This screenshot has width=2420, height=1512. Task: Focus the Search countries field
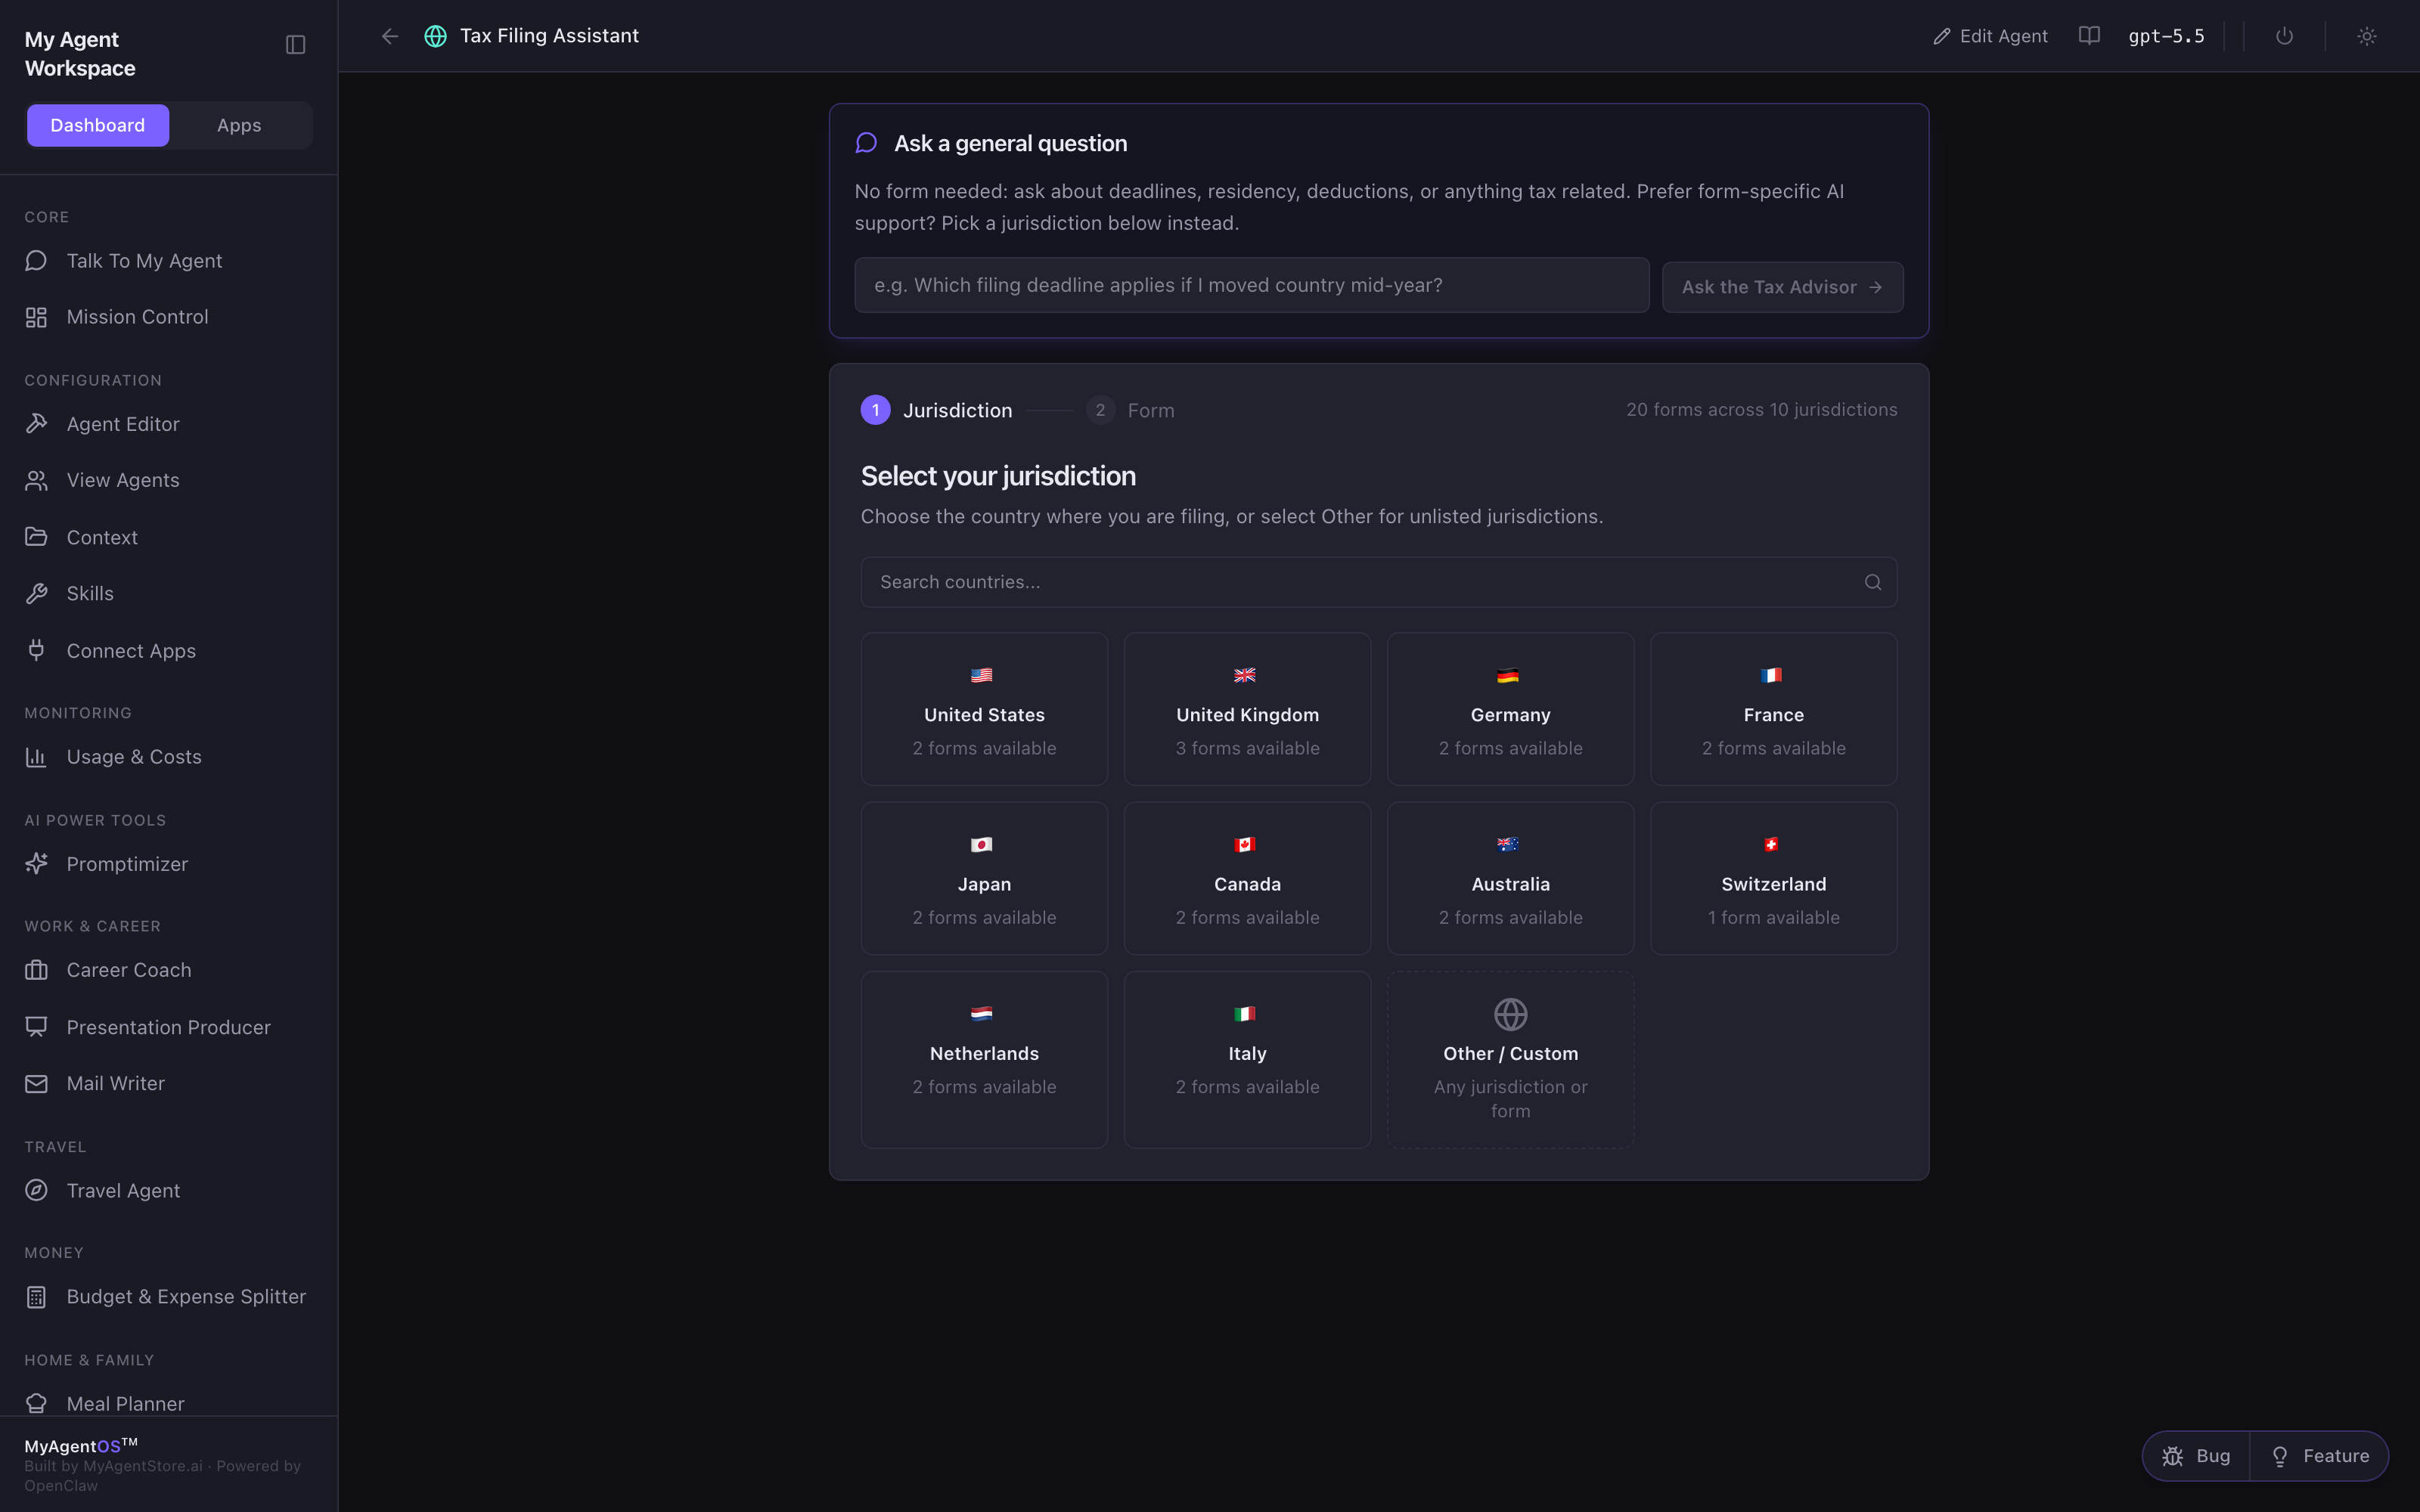tap(1378, 582)
